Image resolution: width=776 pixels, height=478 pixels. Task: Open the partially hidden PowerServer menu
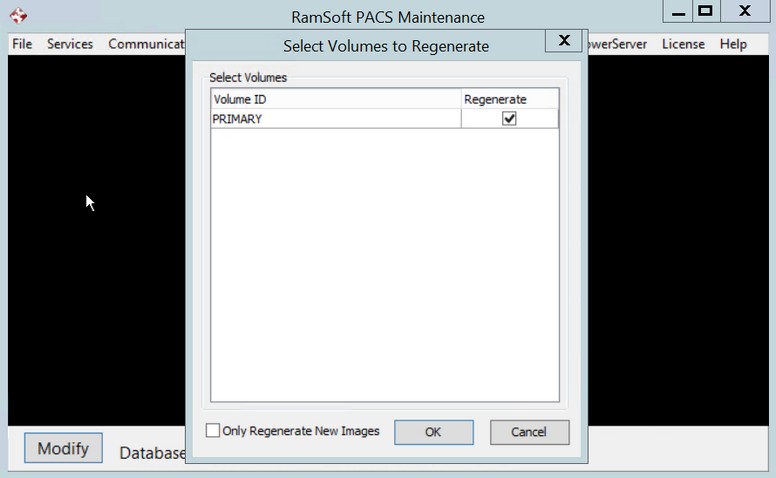coord(617,44)
